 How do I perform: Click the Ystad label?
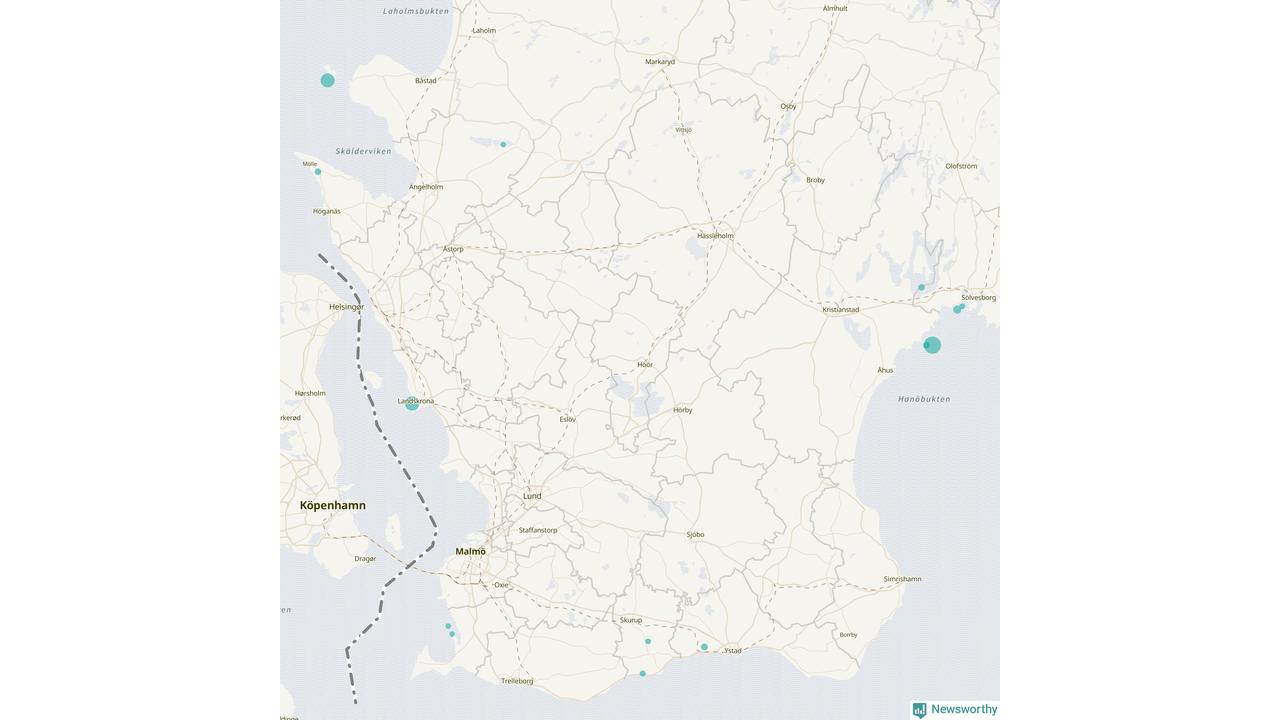point(733,651)
